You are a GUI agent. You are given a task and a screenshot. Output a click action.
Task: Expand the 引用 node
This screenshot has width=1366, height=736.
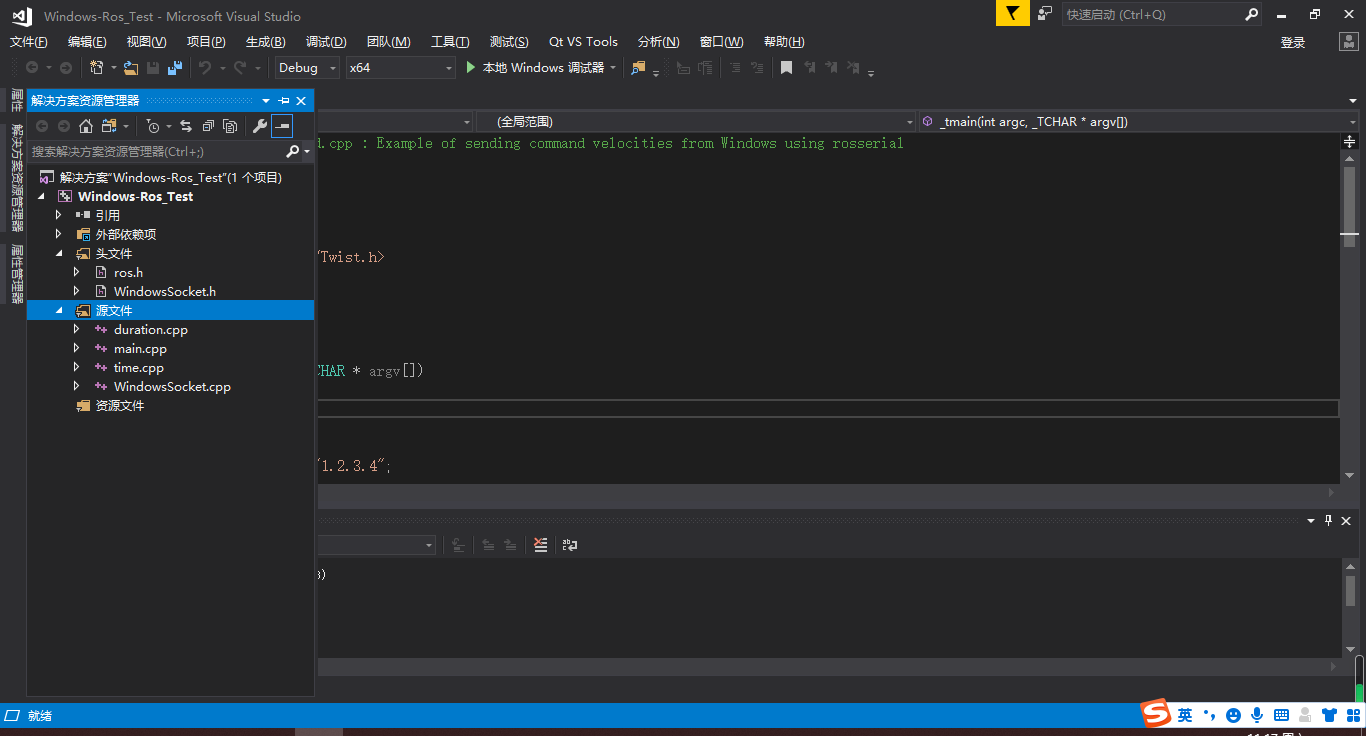click(x=58, y=216)
